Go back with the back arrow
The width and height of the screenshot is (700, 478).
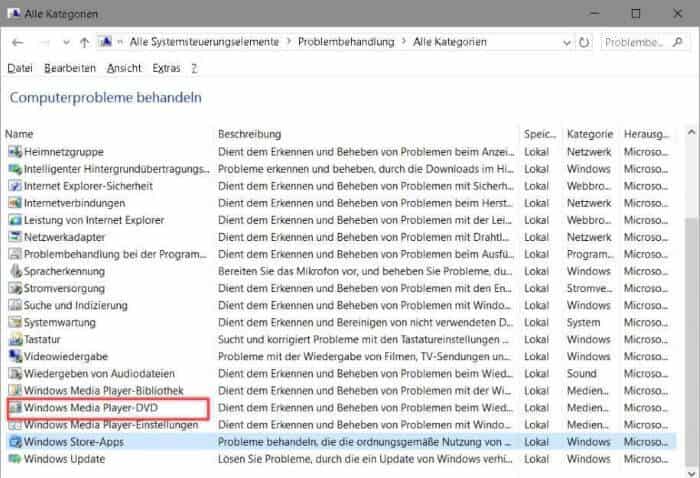(17, 42)
